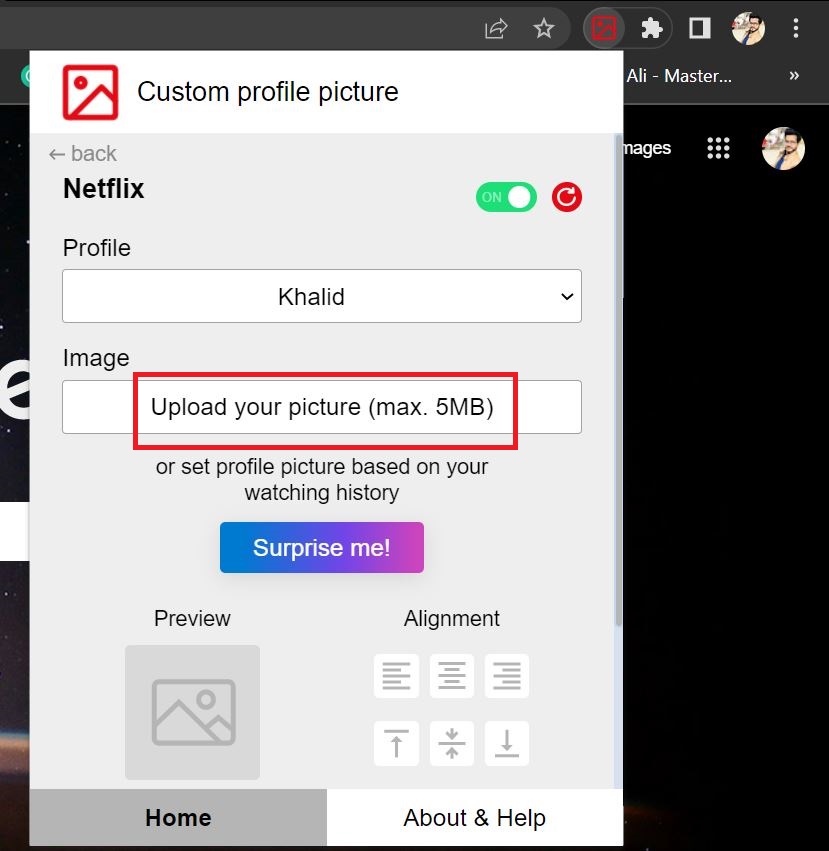Click the red reset refresh icon
The width and height of the screenshot is (829, 851).
[567, 197]
